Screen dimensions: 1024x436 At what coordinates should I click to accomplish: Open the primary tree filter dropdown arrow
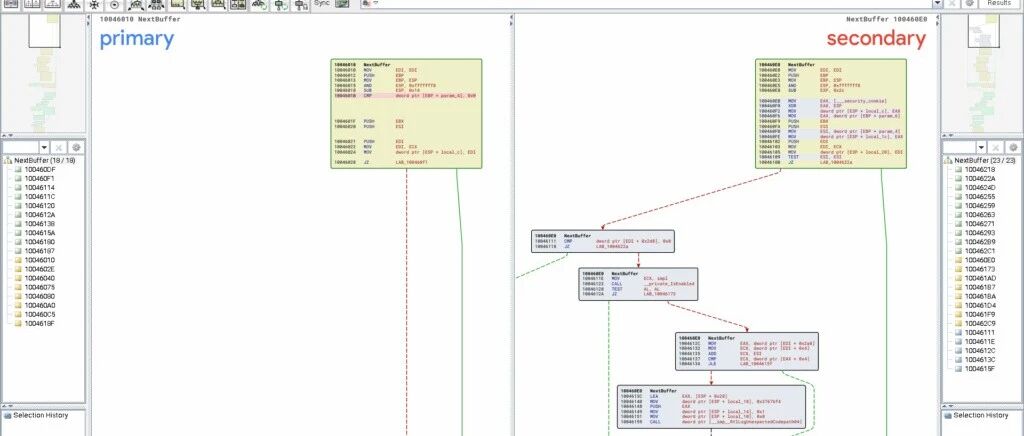44,148
